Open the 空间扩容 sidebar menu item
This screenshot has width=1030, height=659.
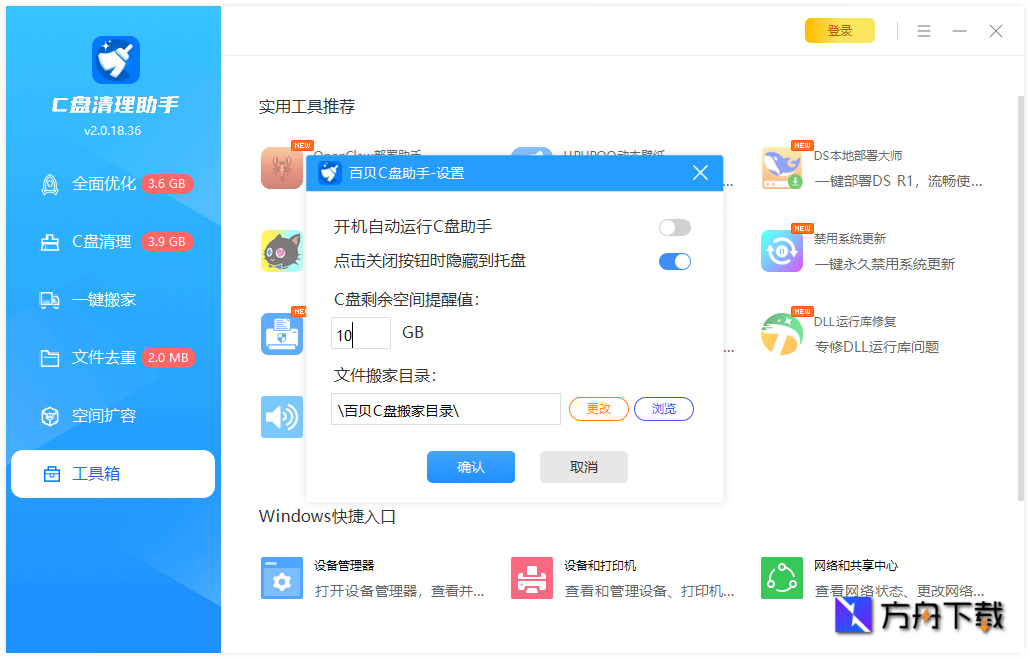tap(50, 415)
